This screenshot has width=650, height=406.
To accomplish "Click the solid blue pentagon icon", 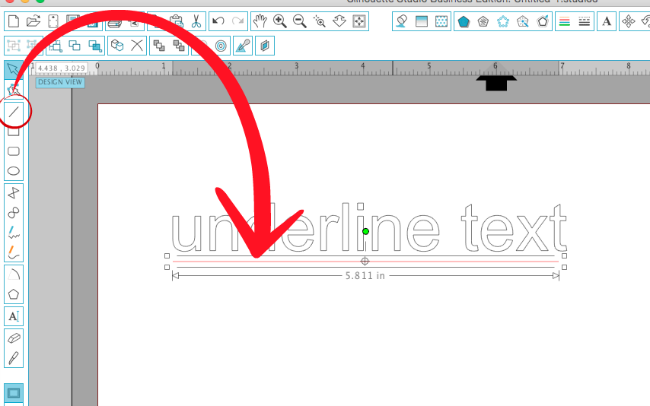I will (x=463, y=21).
